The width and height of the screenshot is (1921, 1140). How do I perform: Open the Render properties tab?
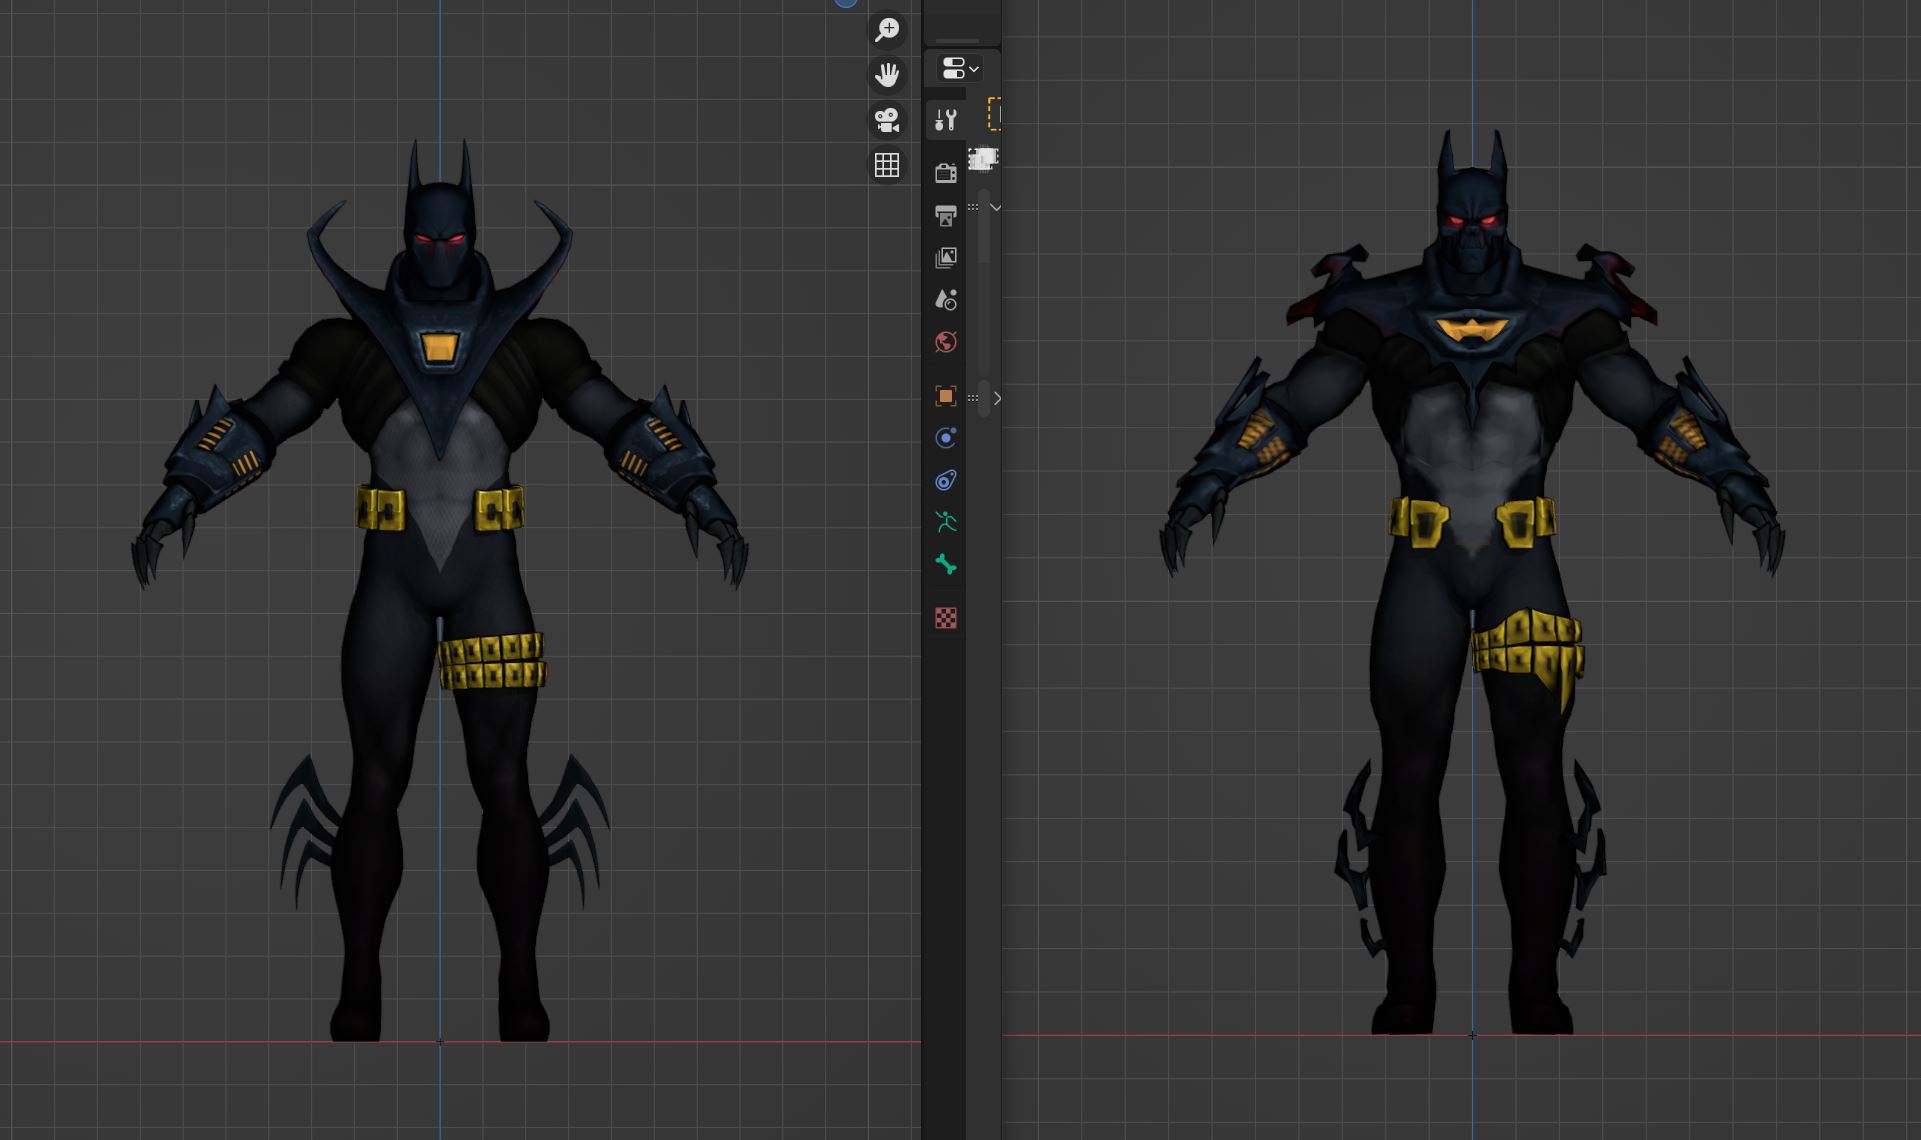pos(946,174)
